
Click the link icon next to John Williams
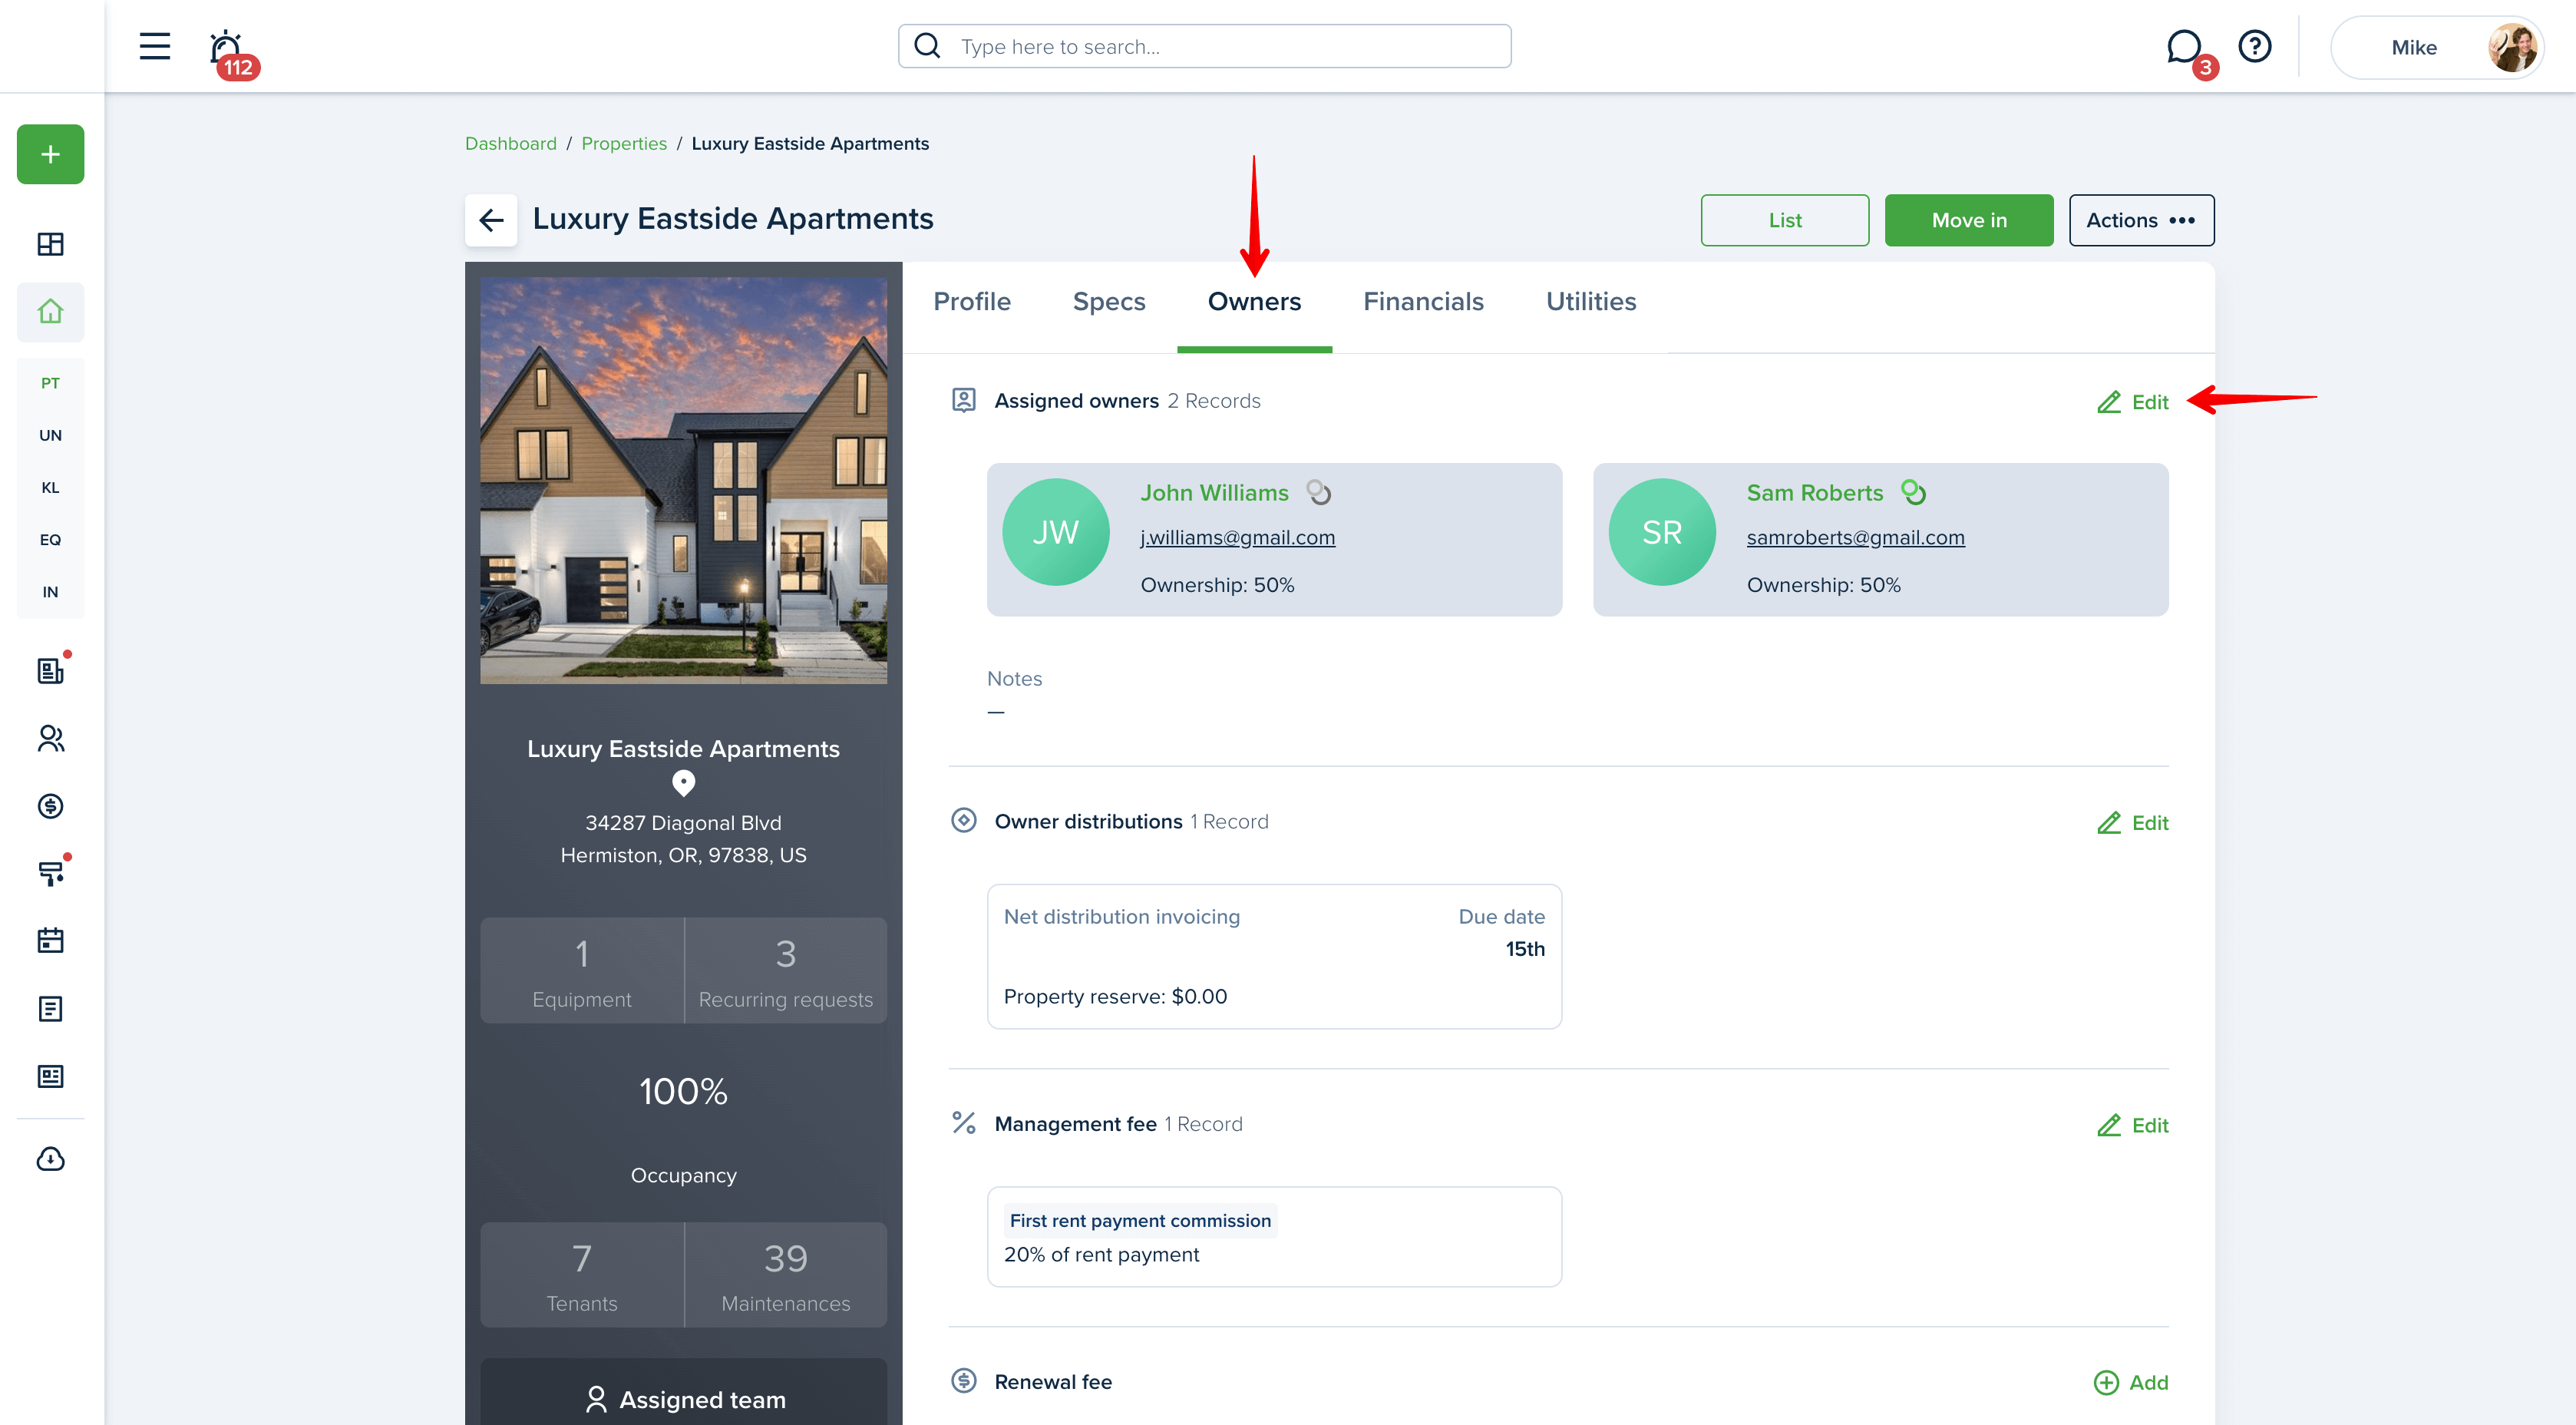click(x=1319, y=493)
